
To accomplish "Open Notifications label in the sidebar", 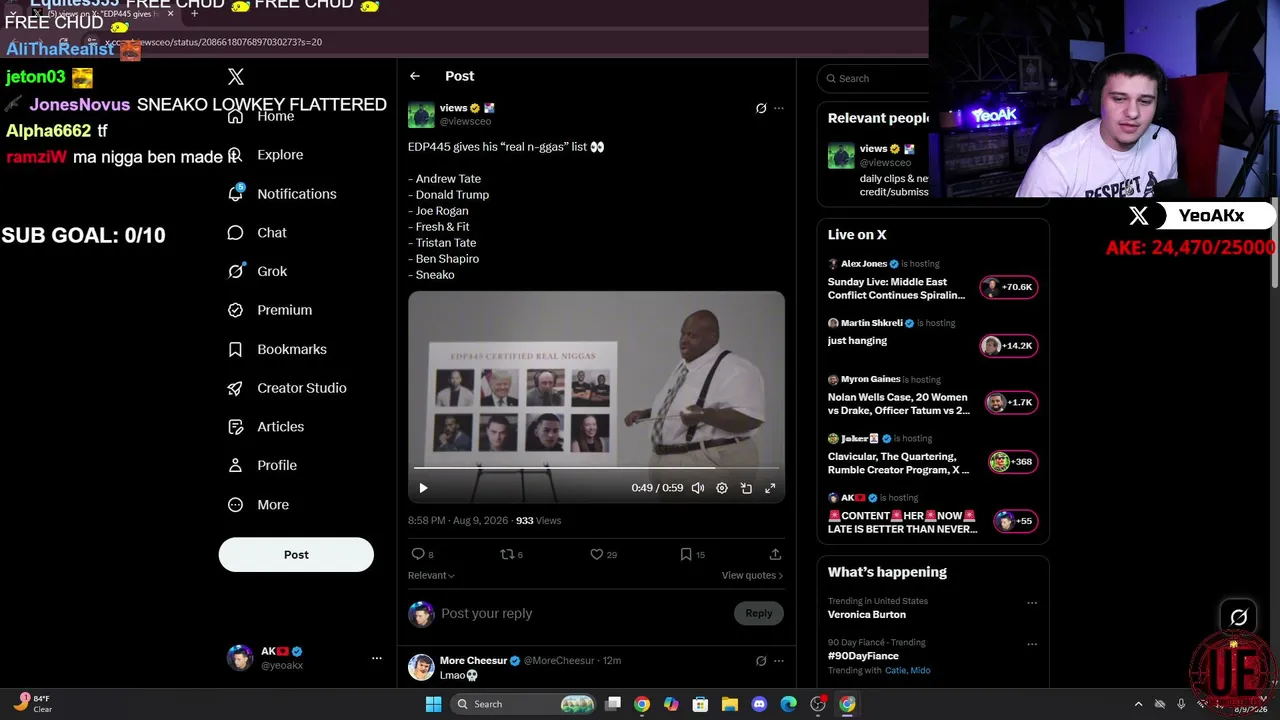I will [297, 194].
